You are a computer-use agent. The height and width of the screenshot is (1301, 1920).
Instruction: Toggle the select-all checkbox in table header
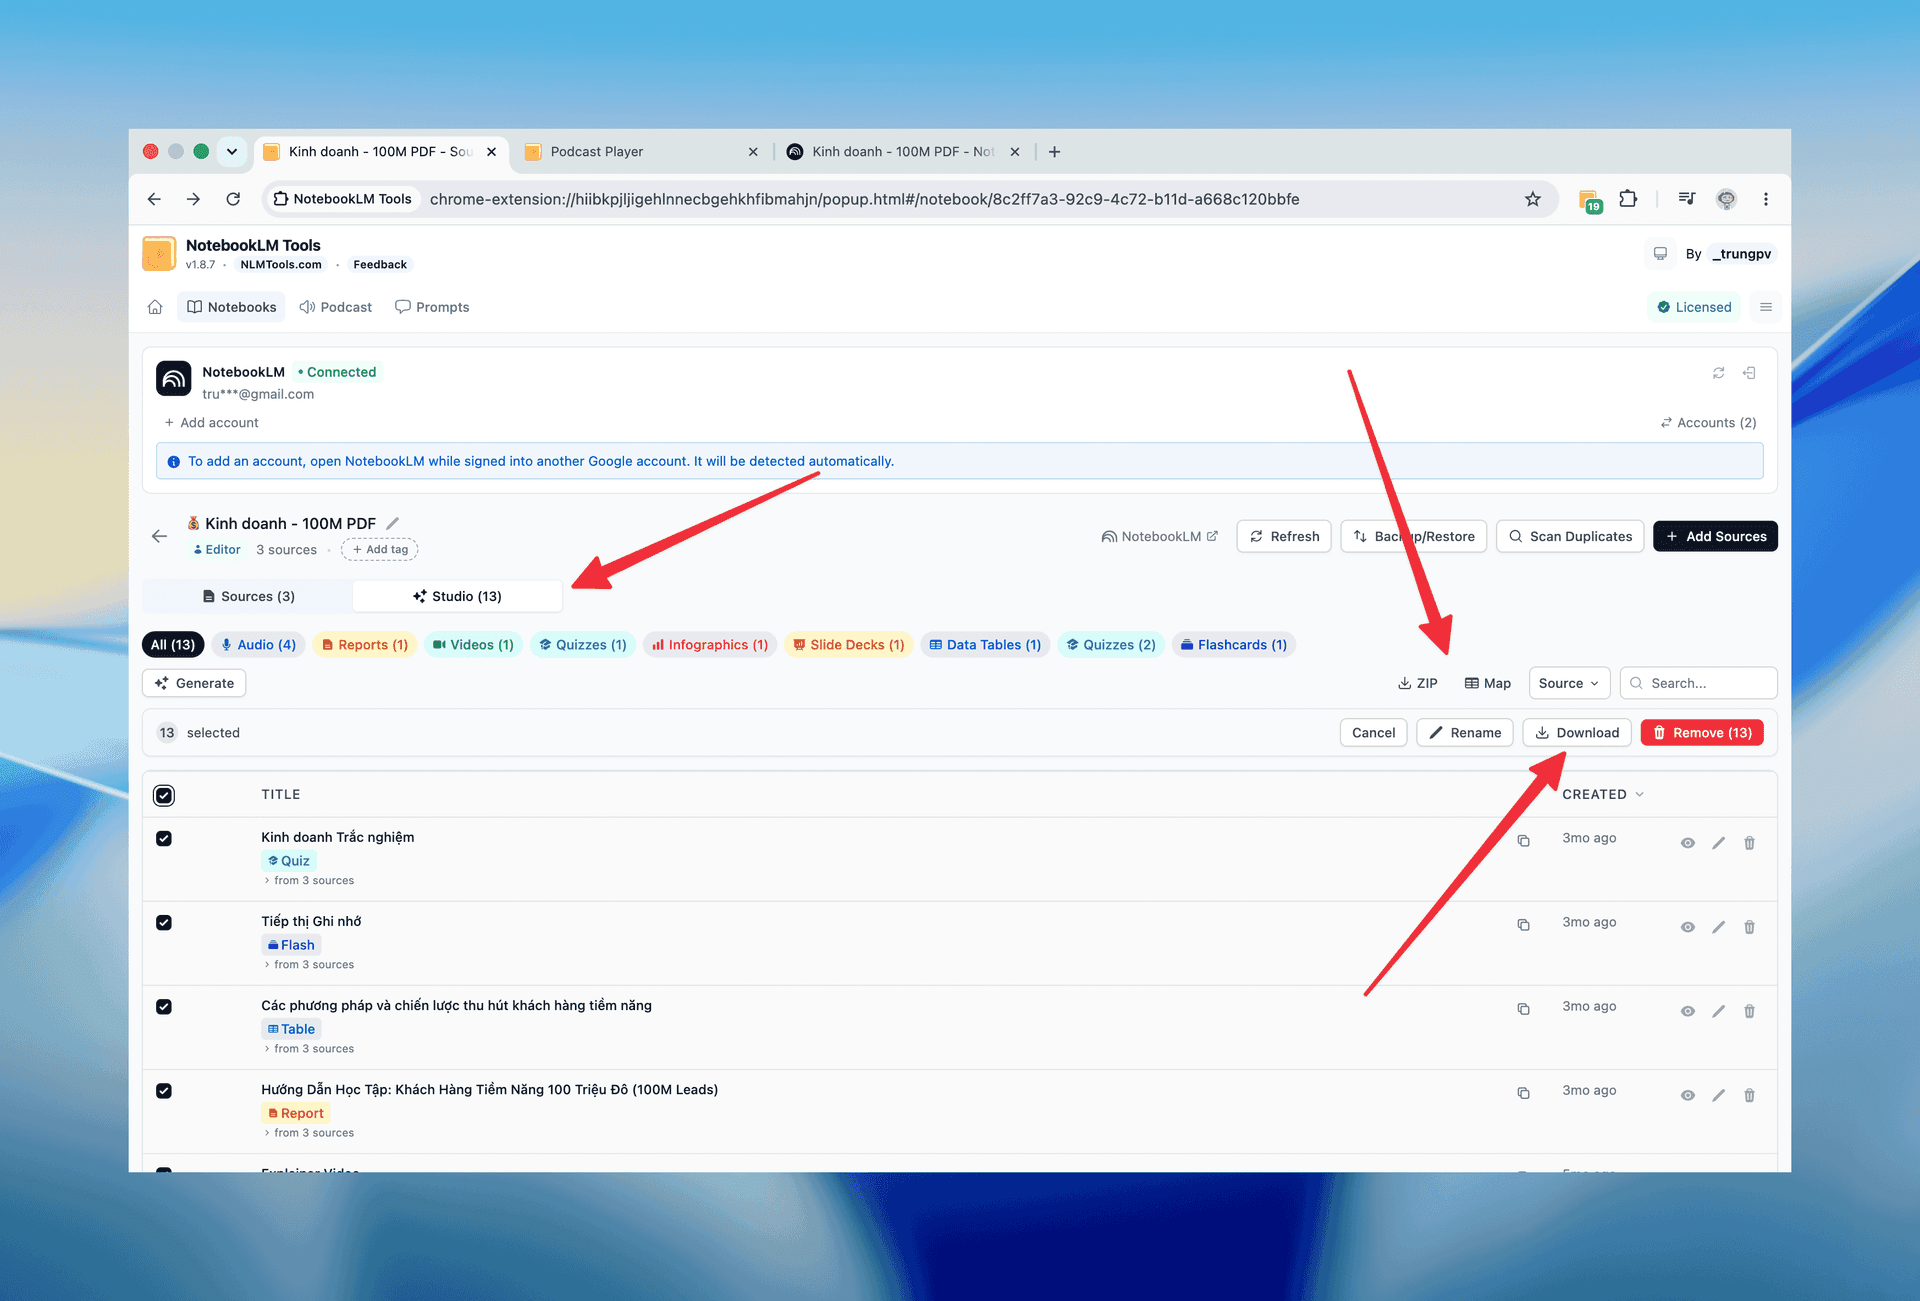click(164, 795)
